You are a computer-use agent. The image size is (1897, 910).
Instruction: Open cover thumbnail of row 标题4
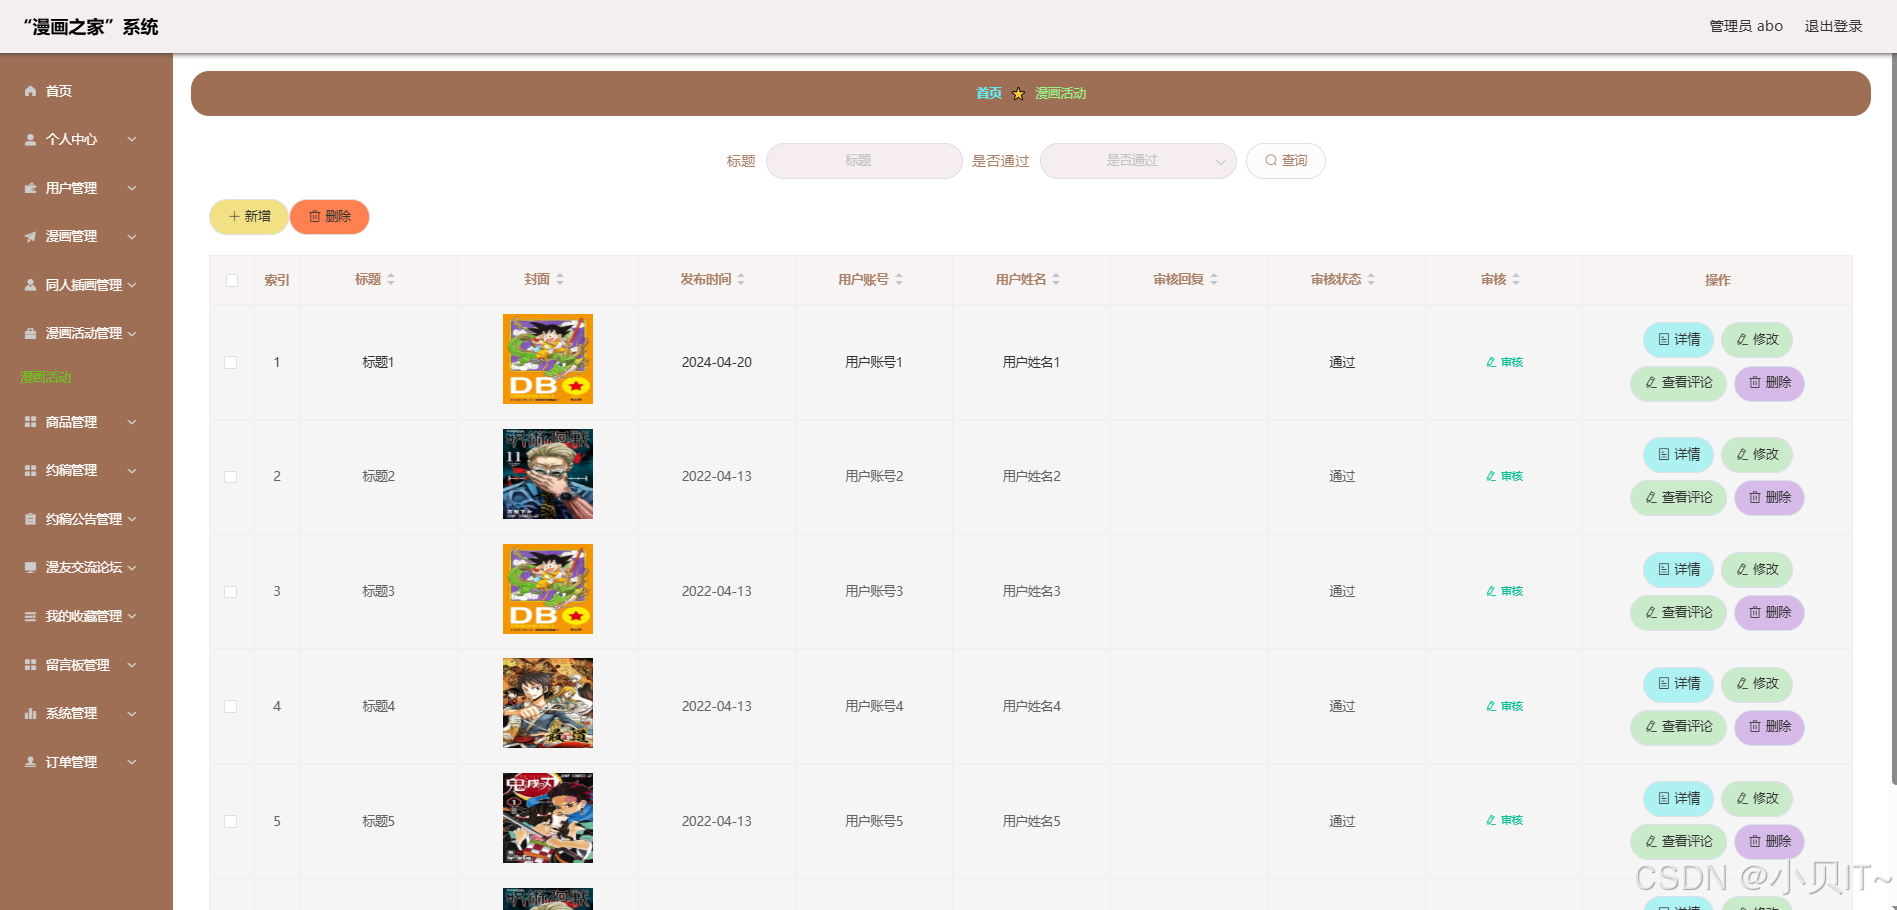[x=548, y=703]
